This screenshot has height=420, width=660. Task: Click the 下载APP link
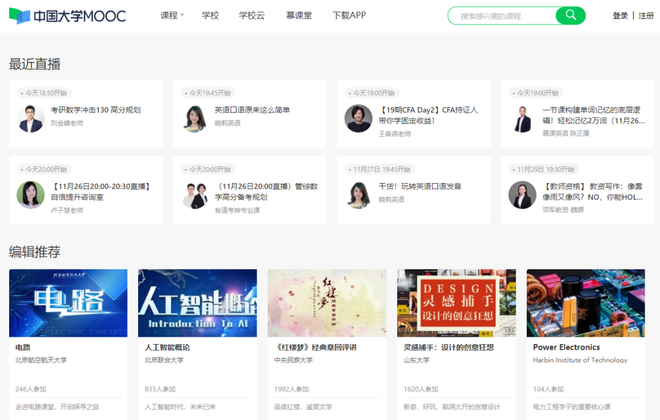tap(350, 16)
